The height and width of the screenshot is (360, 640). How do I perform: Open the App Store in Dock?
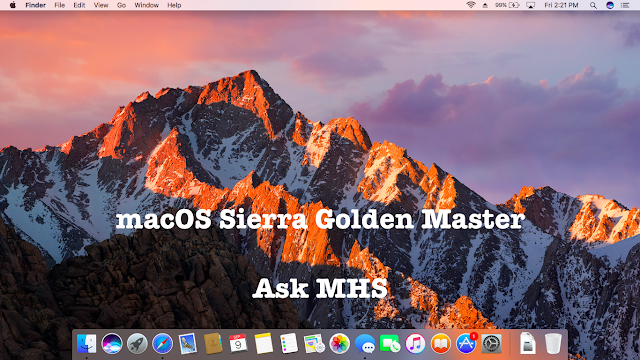click(466, 343)
